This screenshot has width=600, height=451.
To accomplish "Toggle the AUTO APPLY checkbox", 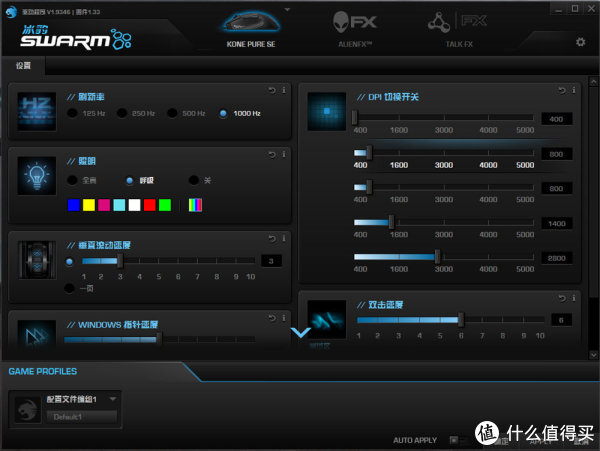I will point(454,440).
